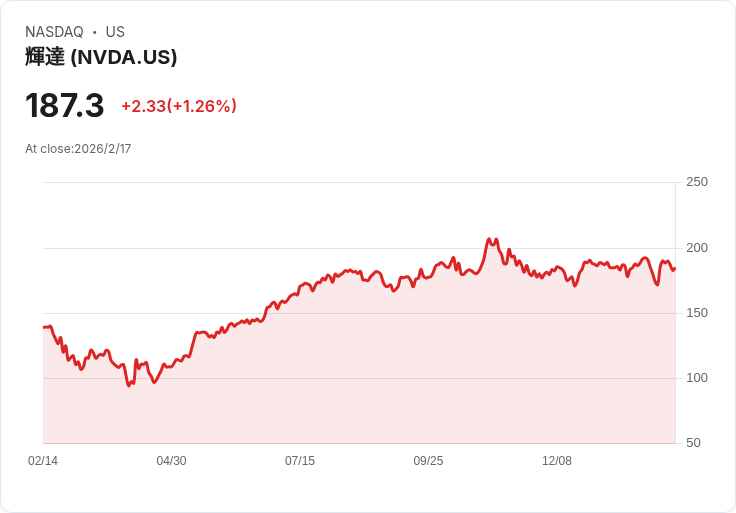Click the NVDA.US stock title

(101, 57)
